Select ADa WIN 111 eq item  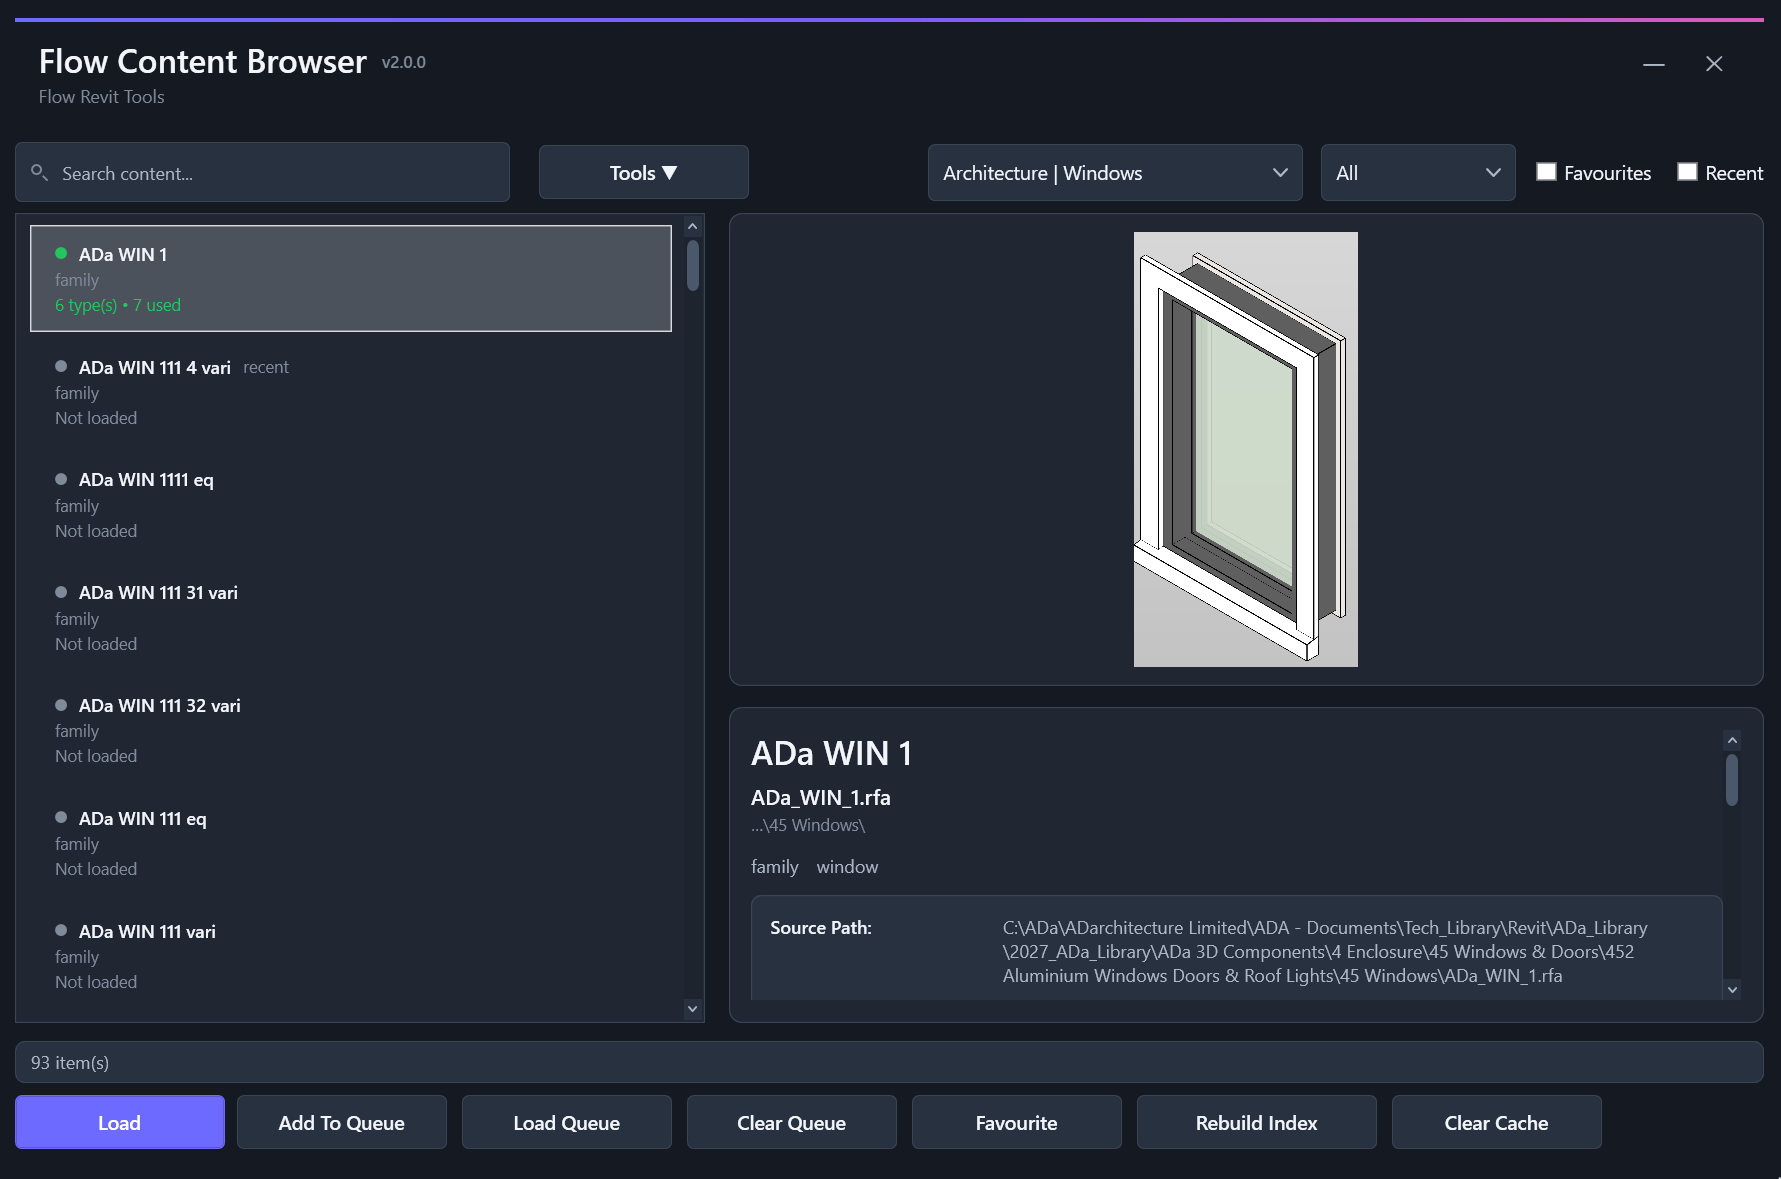point(351,843)
